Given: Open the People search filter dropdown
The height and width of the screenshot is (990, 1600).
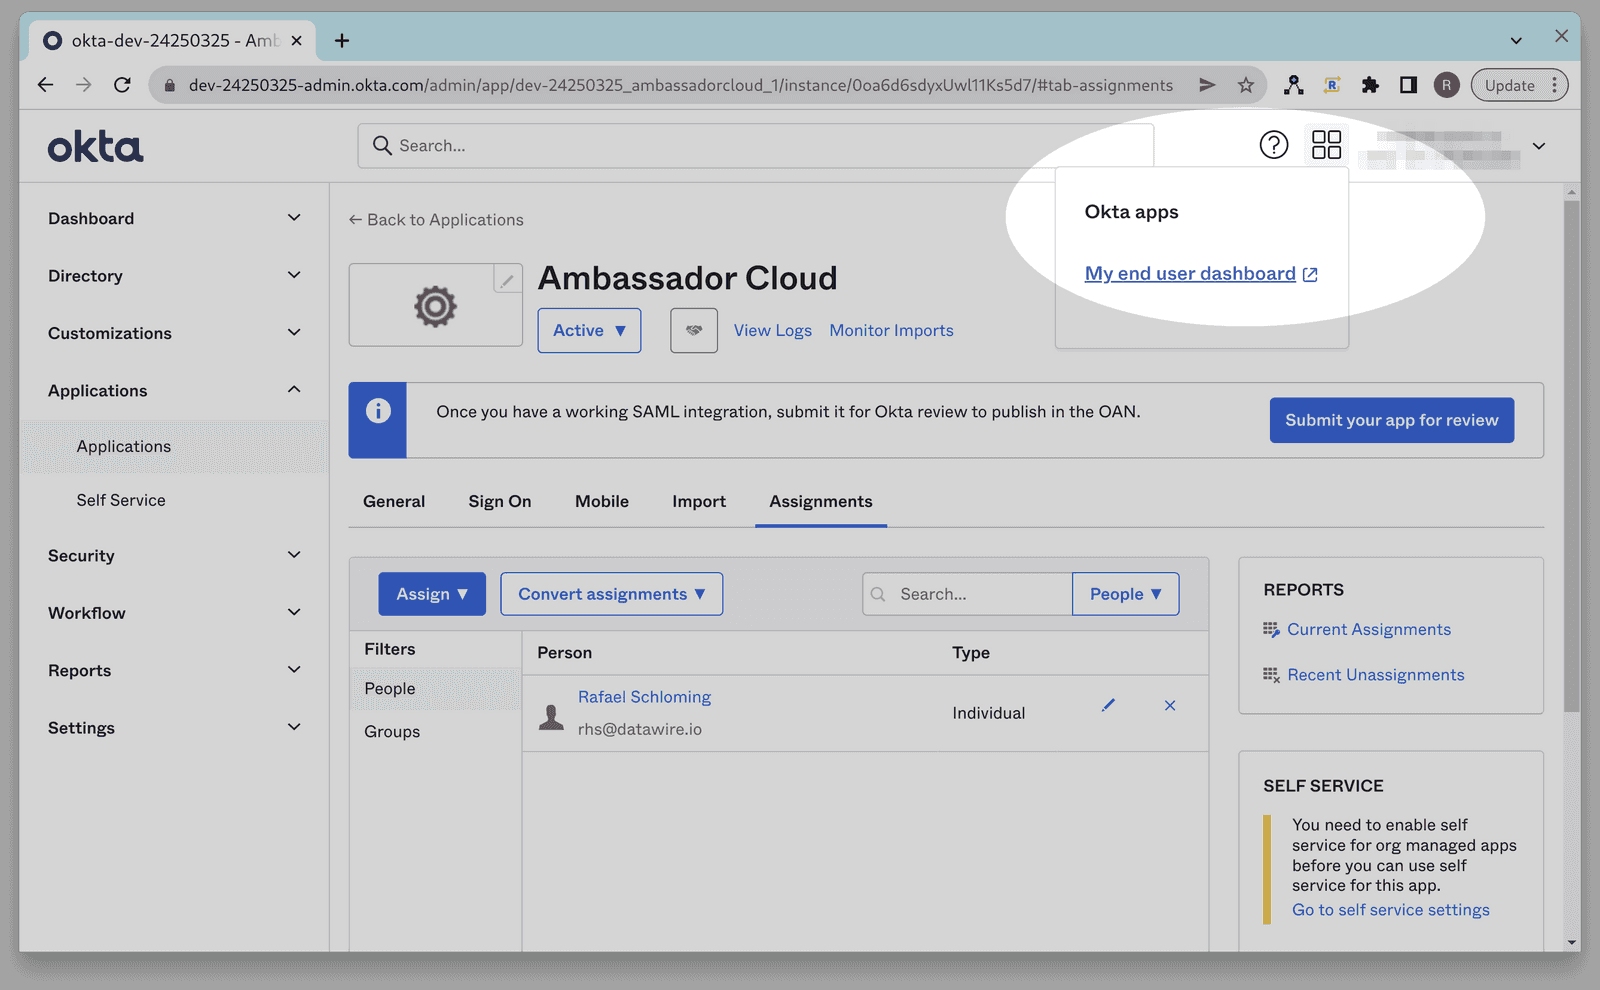Looking at the screenshot, I should 1125,594.
